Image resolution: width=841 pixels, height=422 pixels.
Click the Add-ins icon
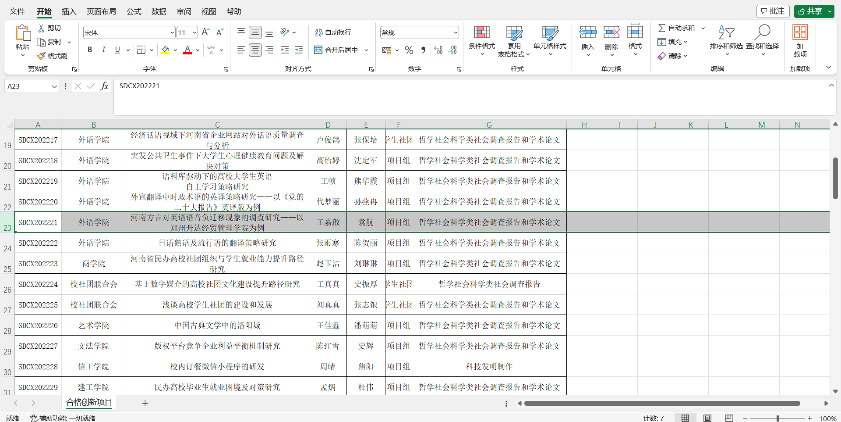click(x=802, y=38)
